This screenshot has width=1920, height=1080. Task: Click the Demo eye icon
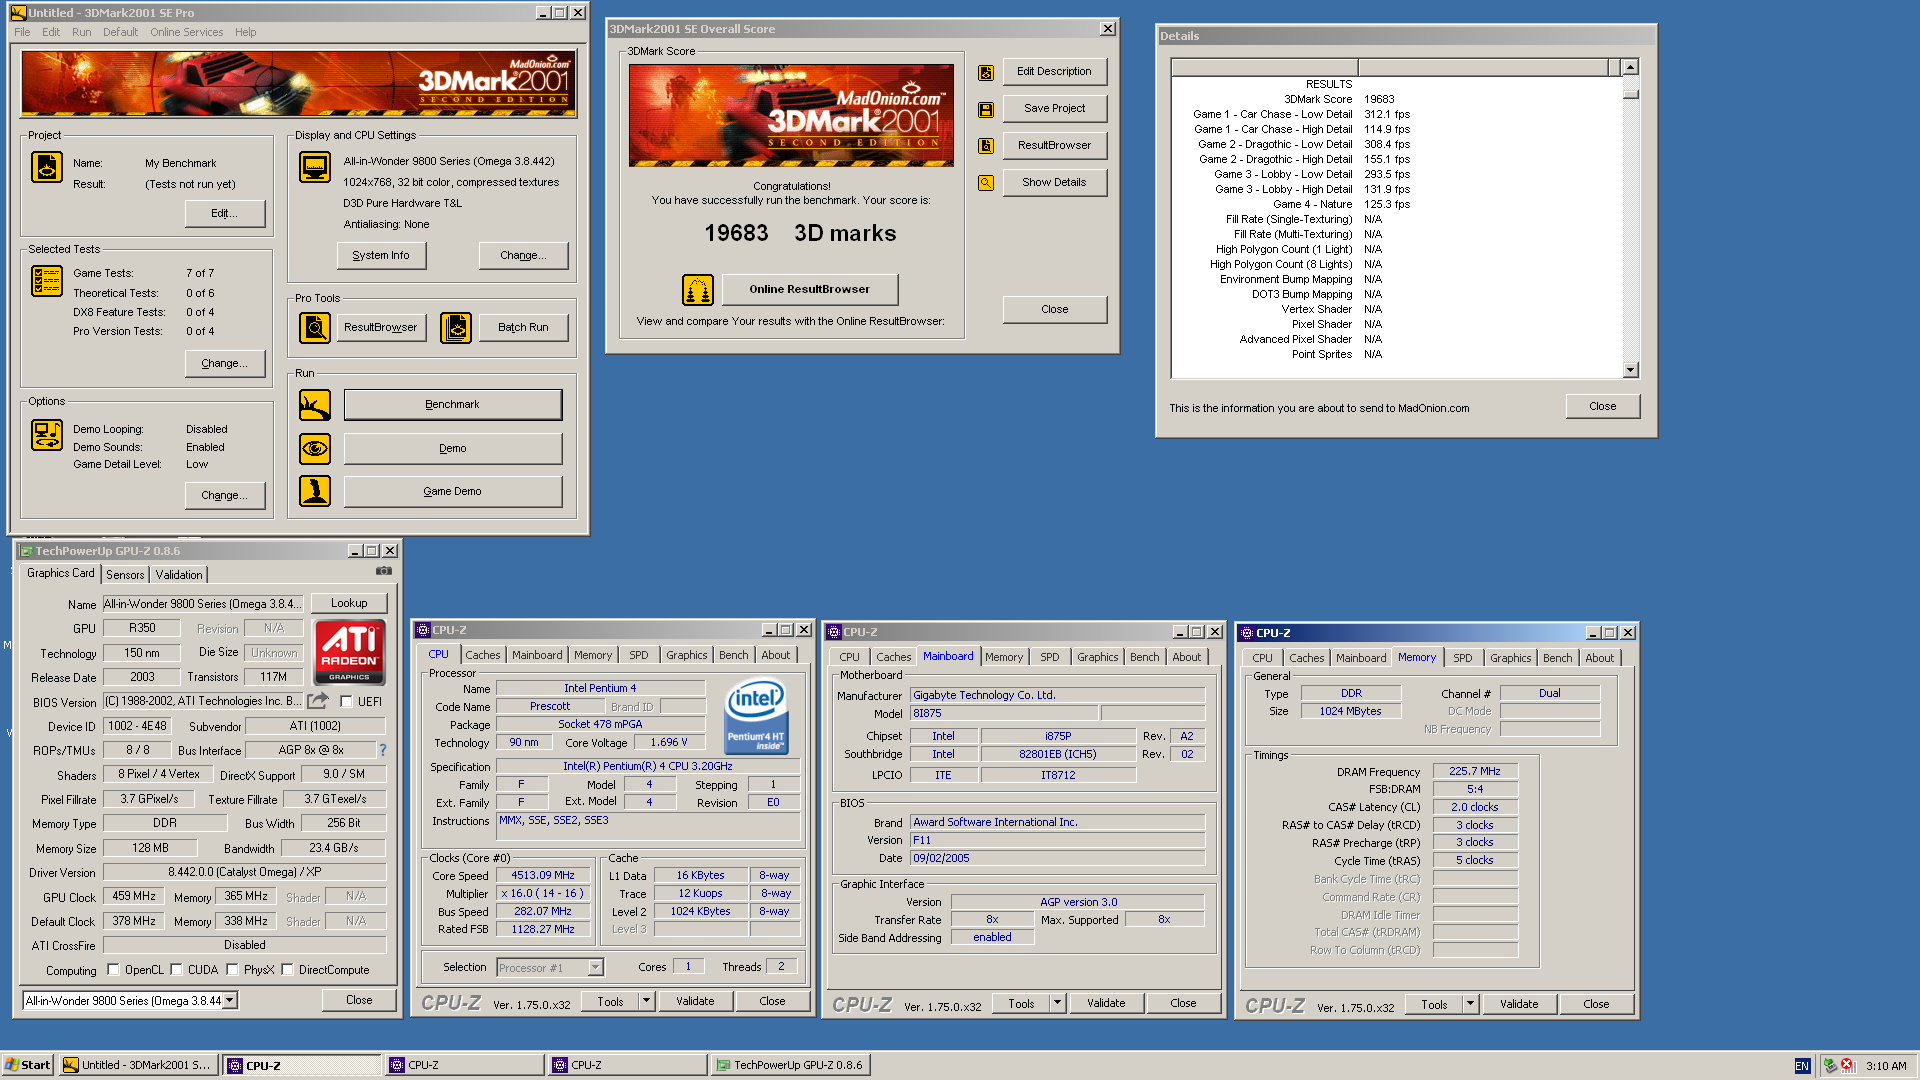point(315,448)
